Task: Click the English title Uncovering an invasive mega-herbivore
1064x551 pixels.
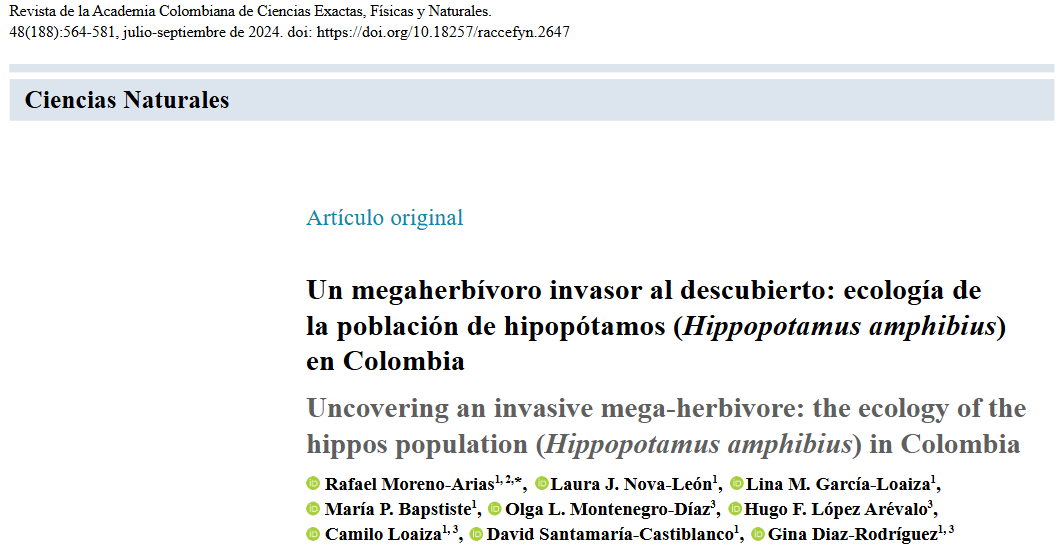Action: 666,426
